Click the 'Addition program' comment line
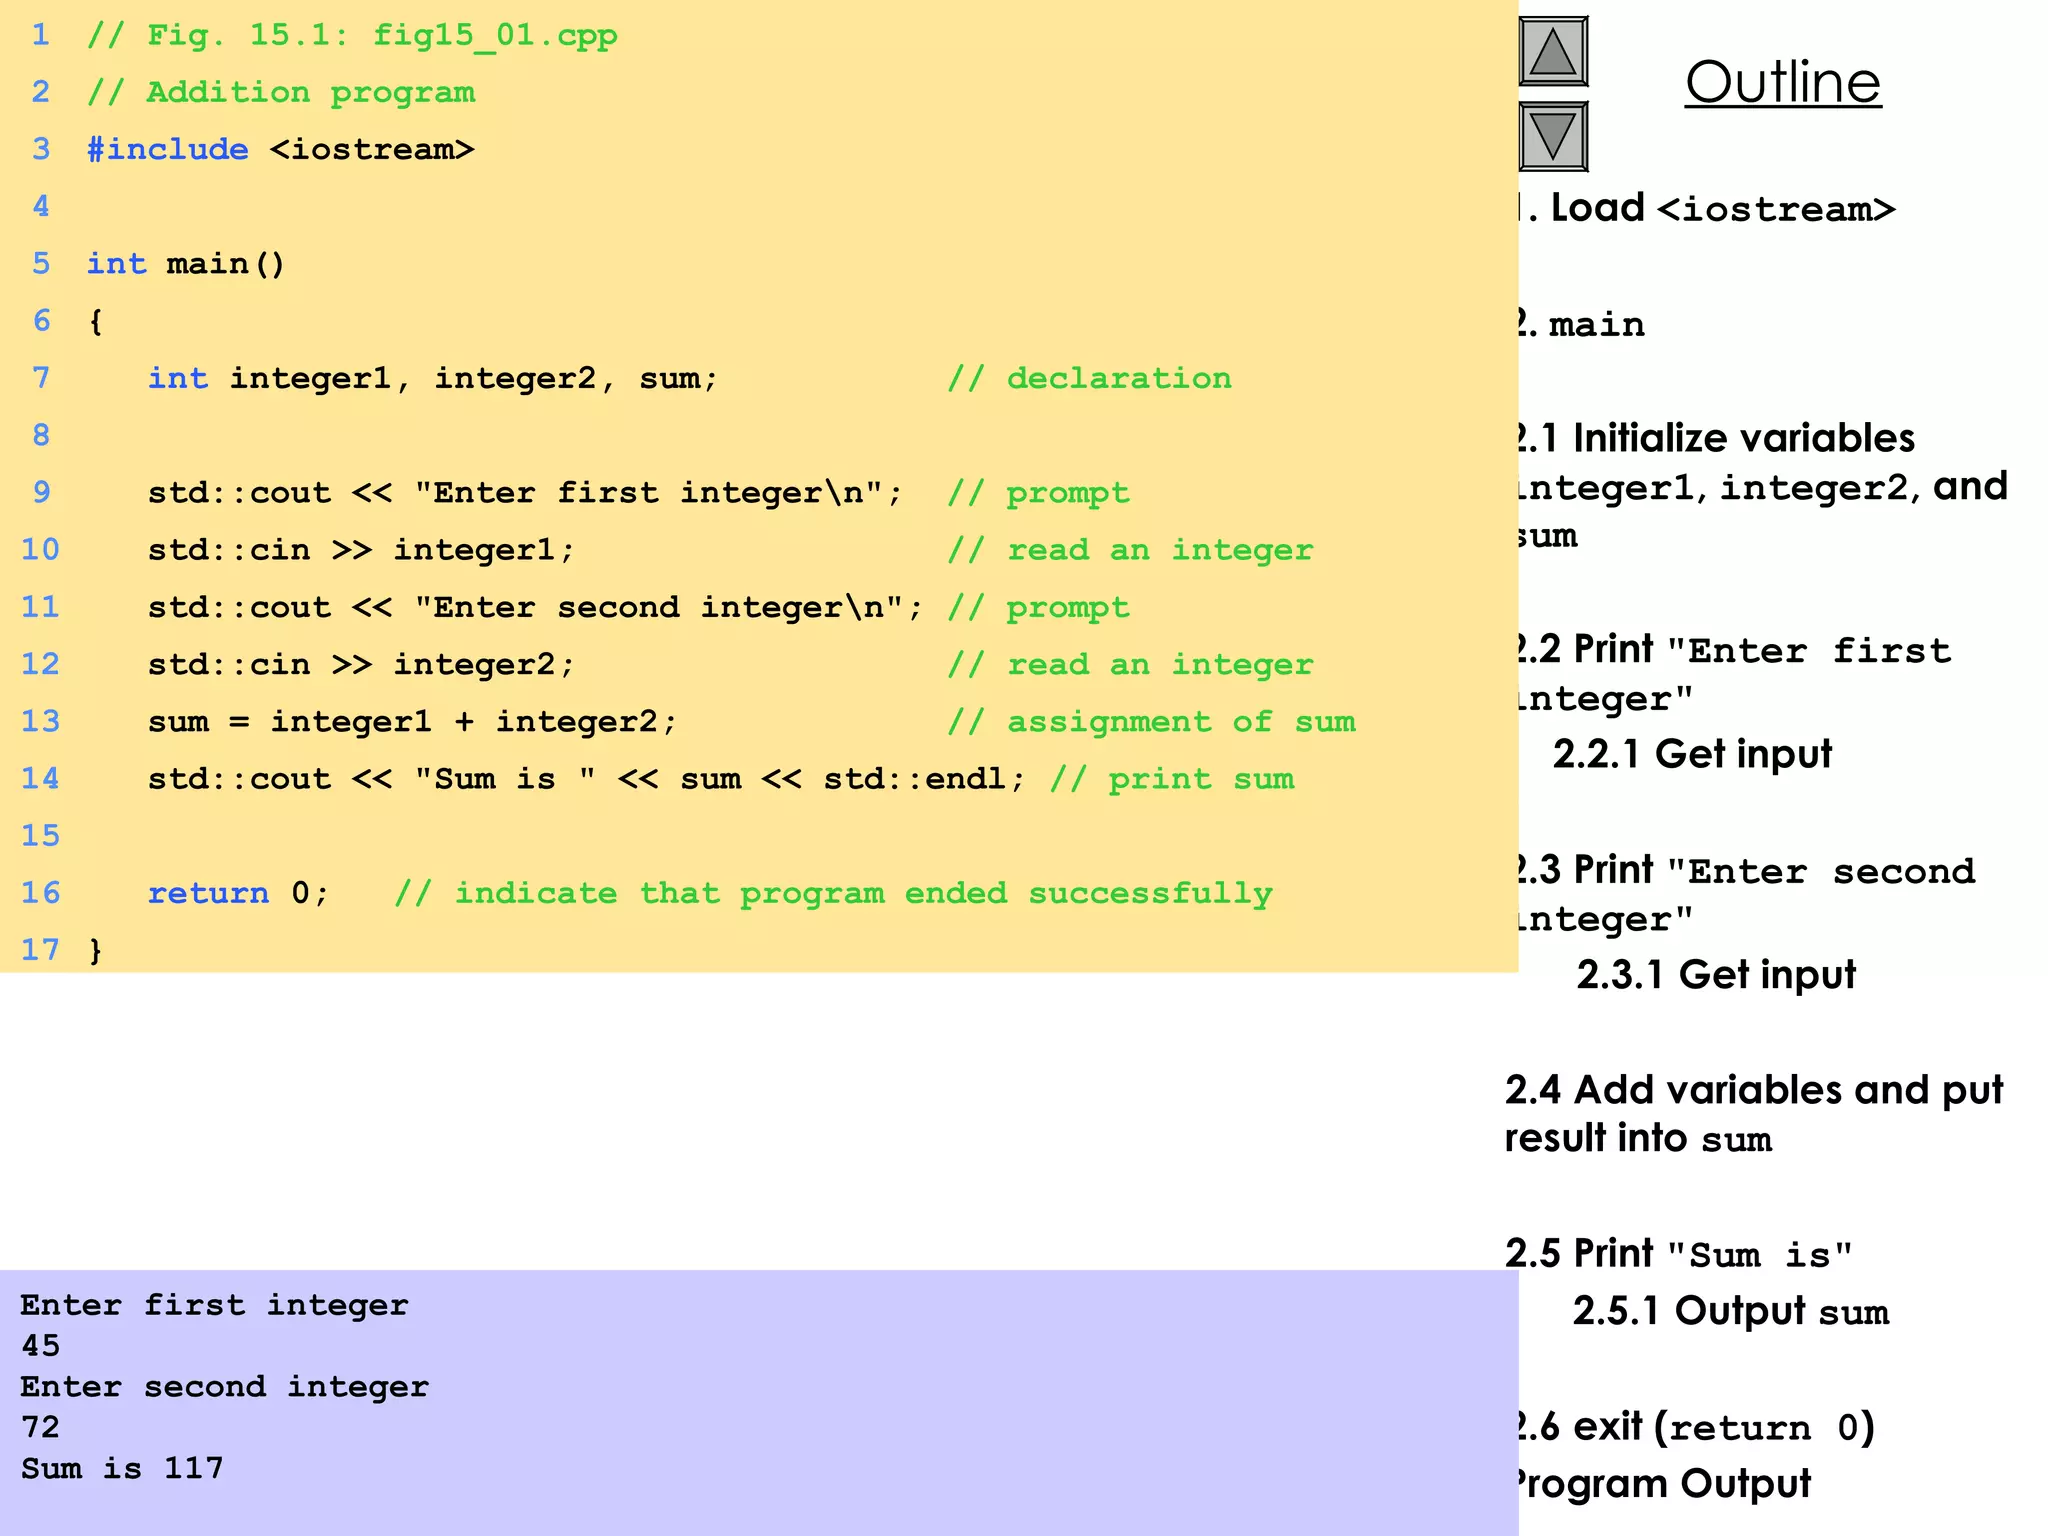 tap(281, 92)
